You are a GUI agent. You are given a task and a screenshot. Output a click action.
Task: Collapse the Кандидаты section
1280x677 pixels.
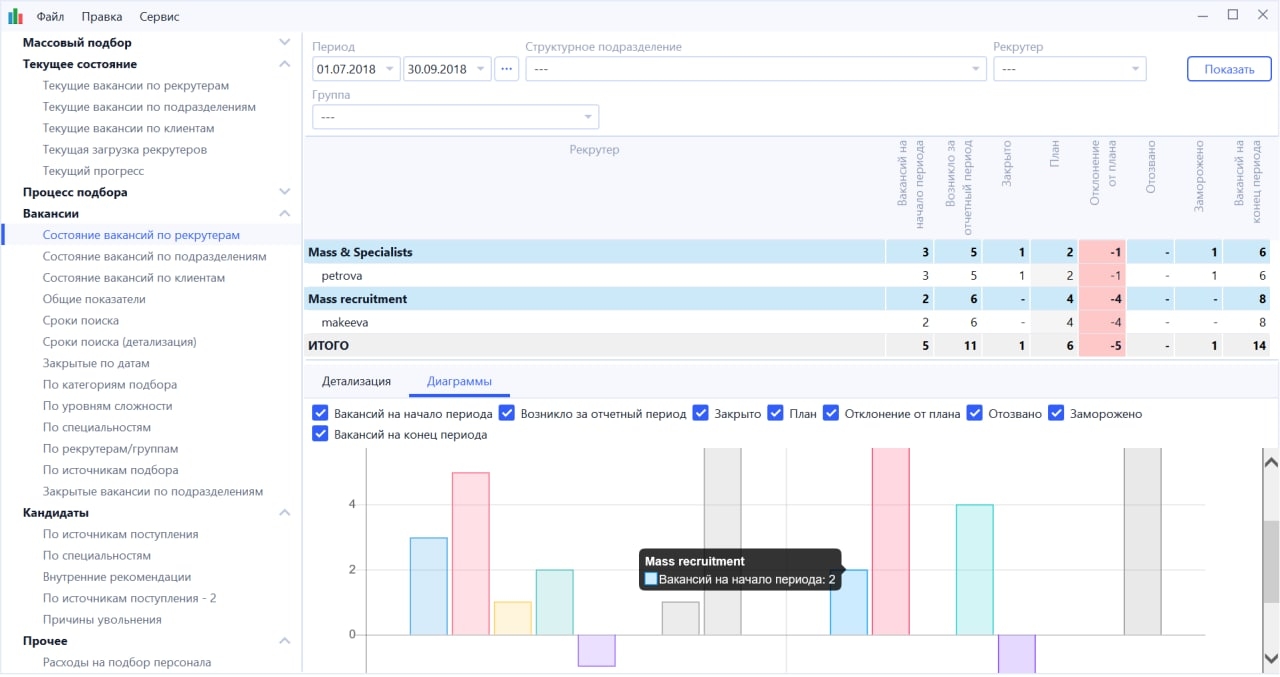(x=285, y=512)
